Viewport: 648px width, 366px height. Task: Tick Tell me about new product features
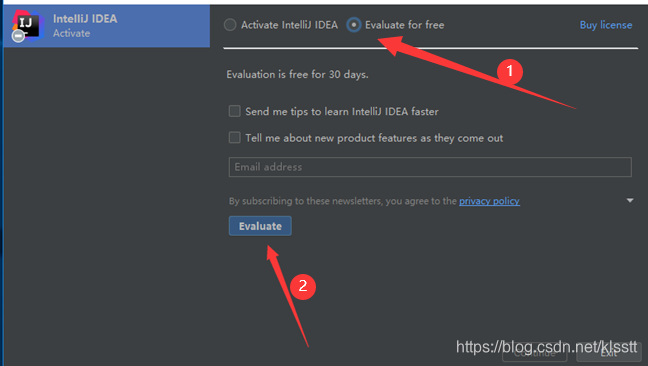235,138
